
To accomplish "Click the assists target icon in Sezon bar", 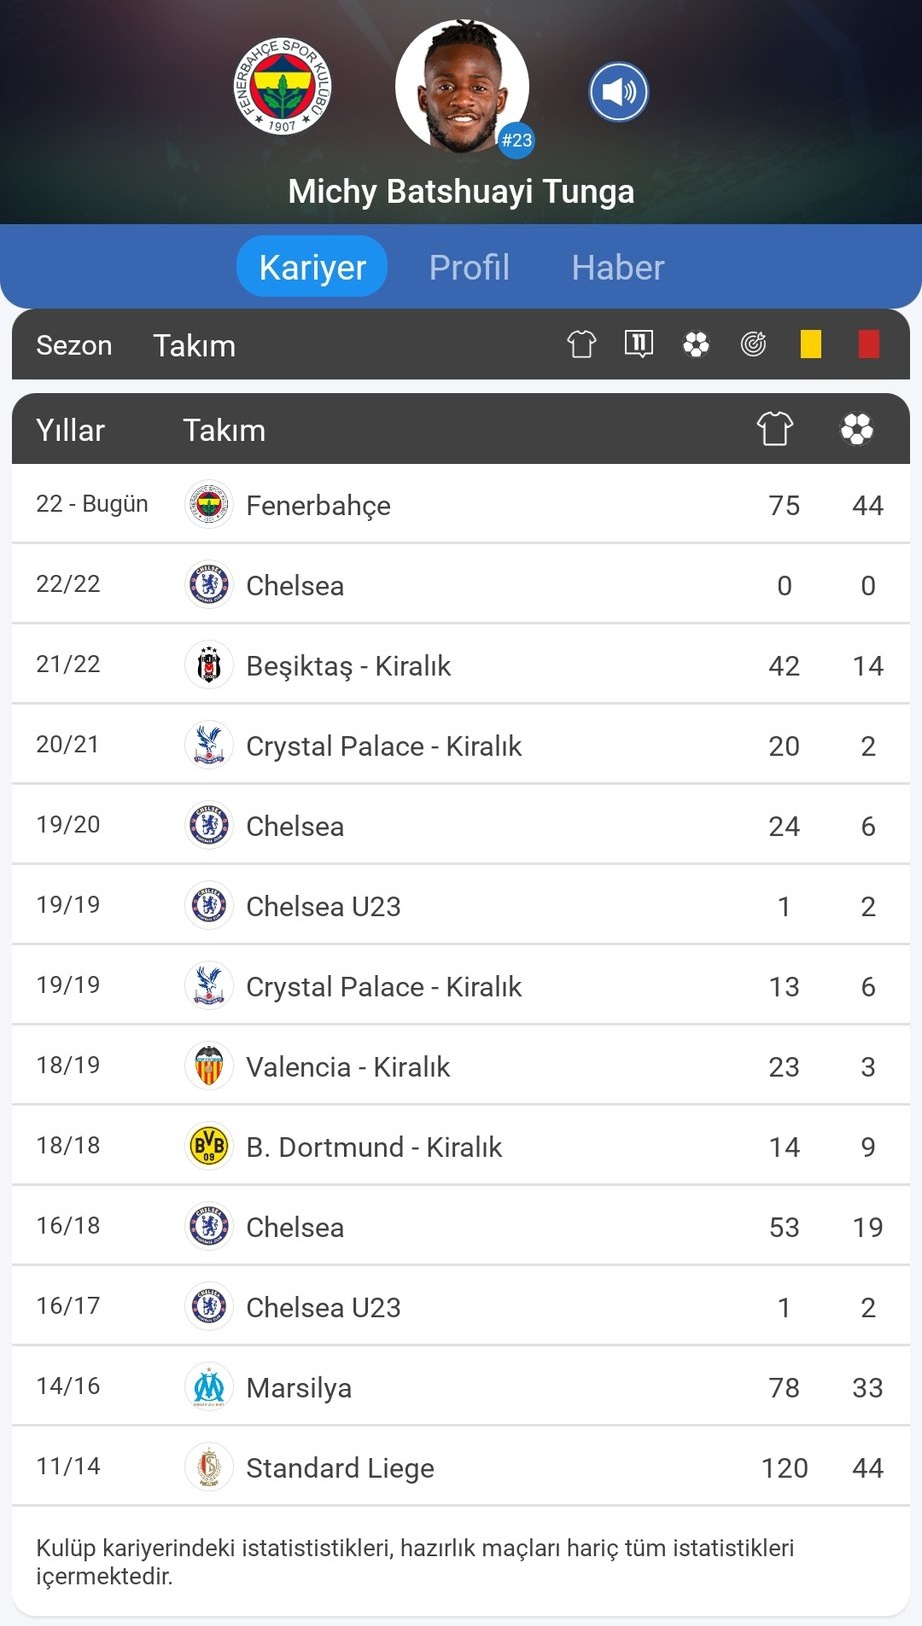I will coord(753,345).
